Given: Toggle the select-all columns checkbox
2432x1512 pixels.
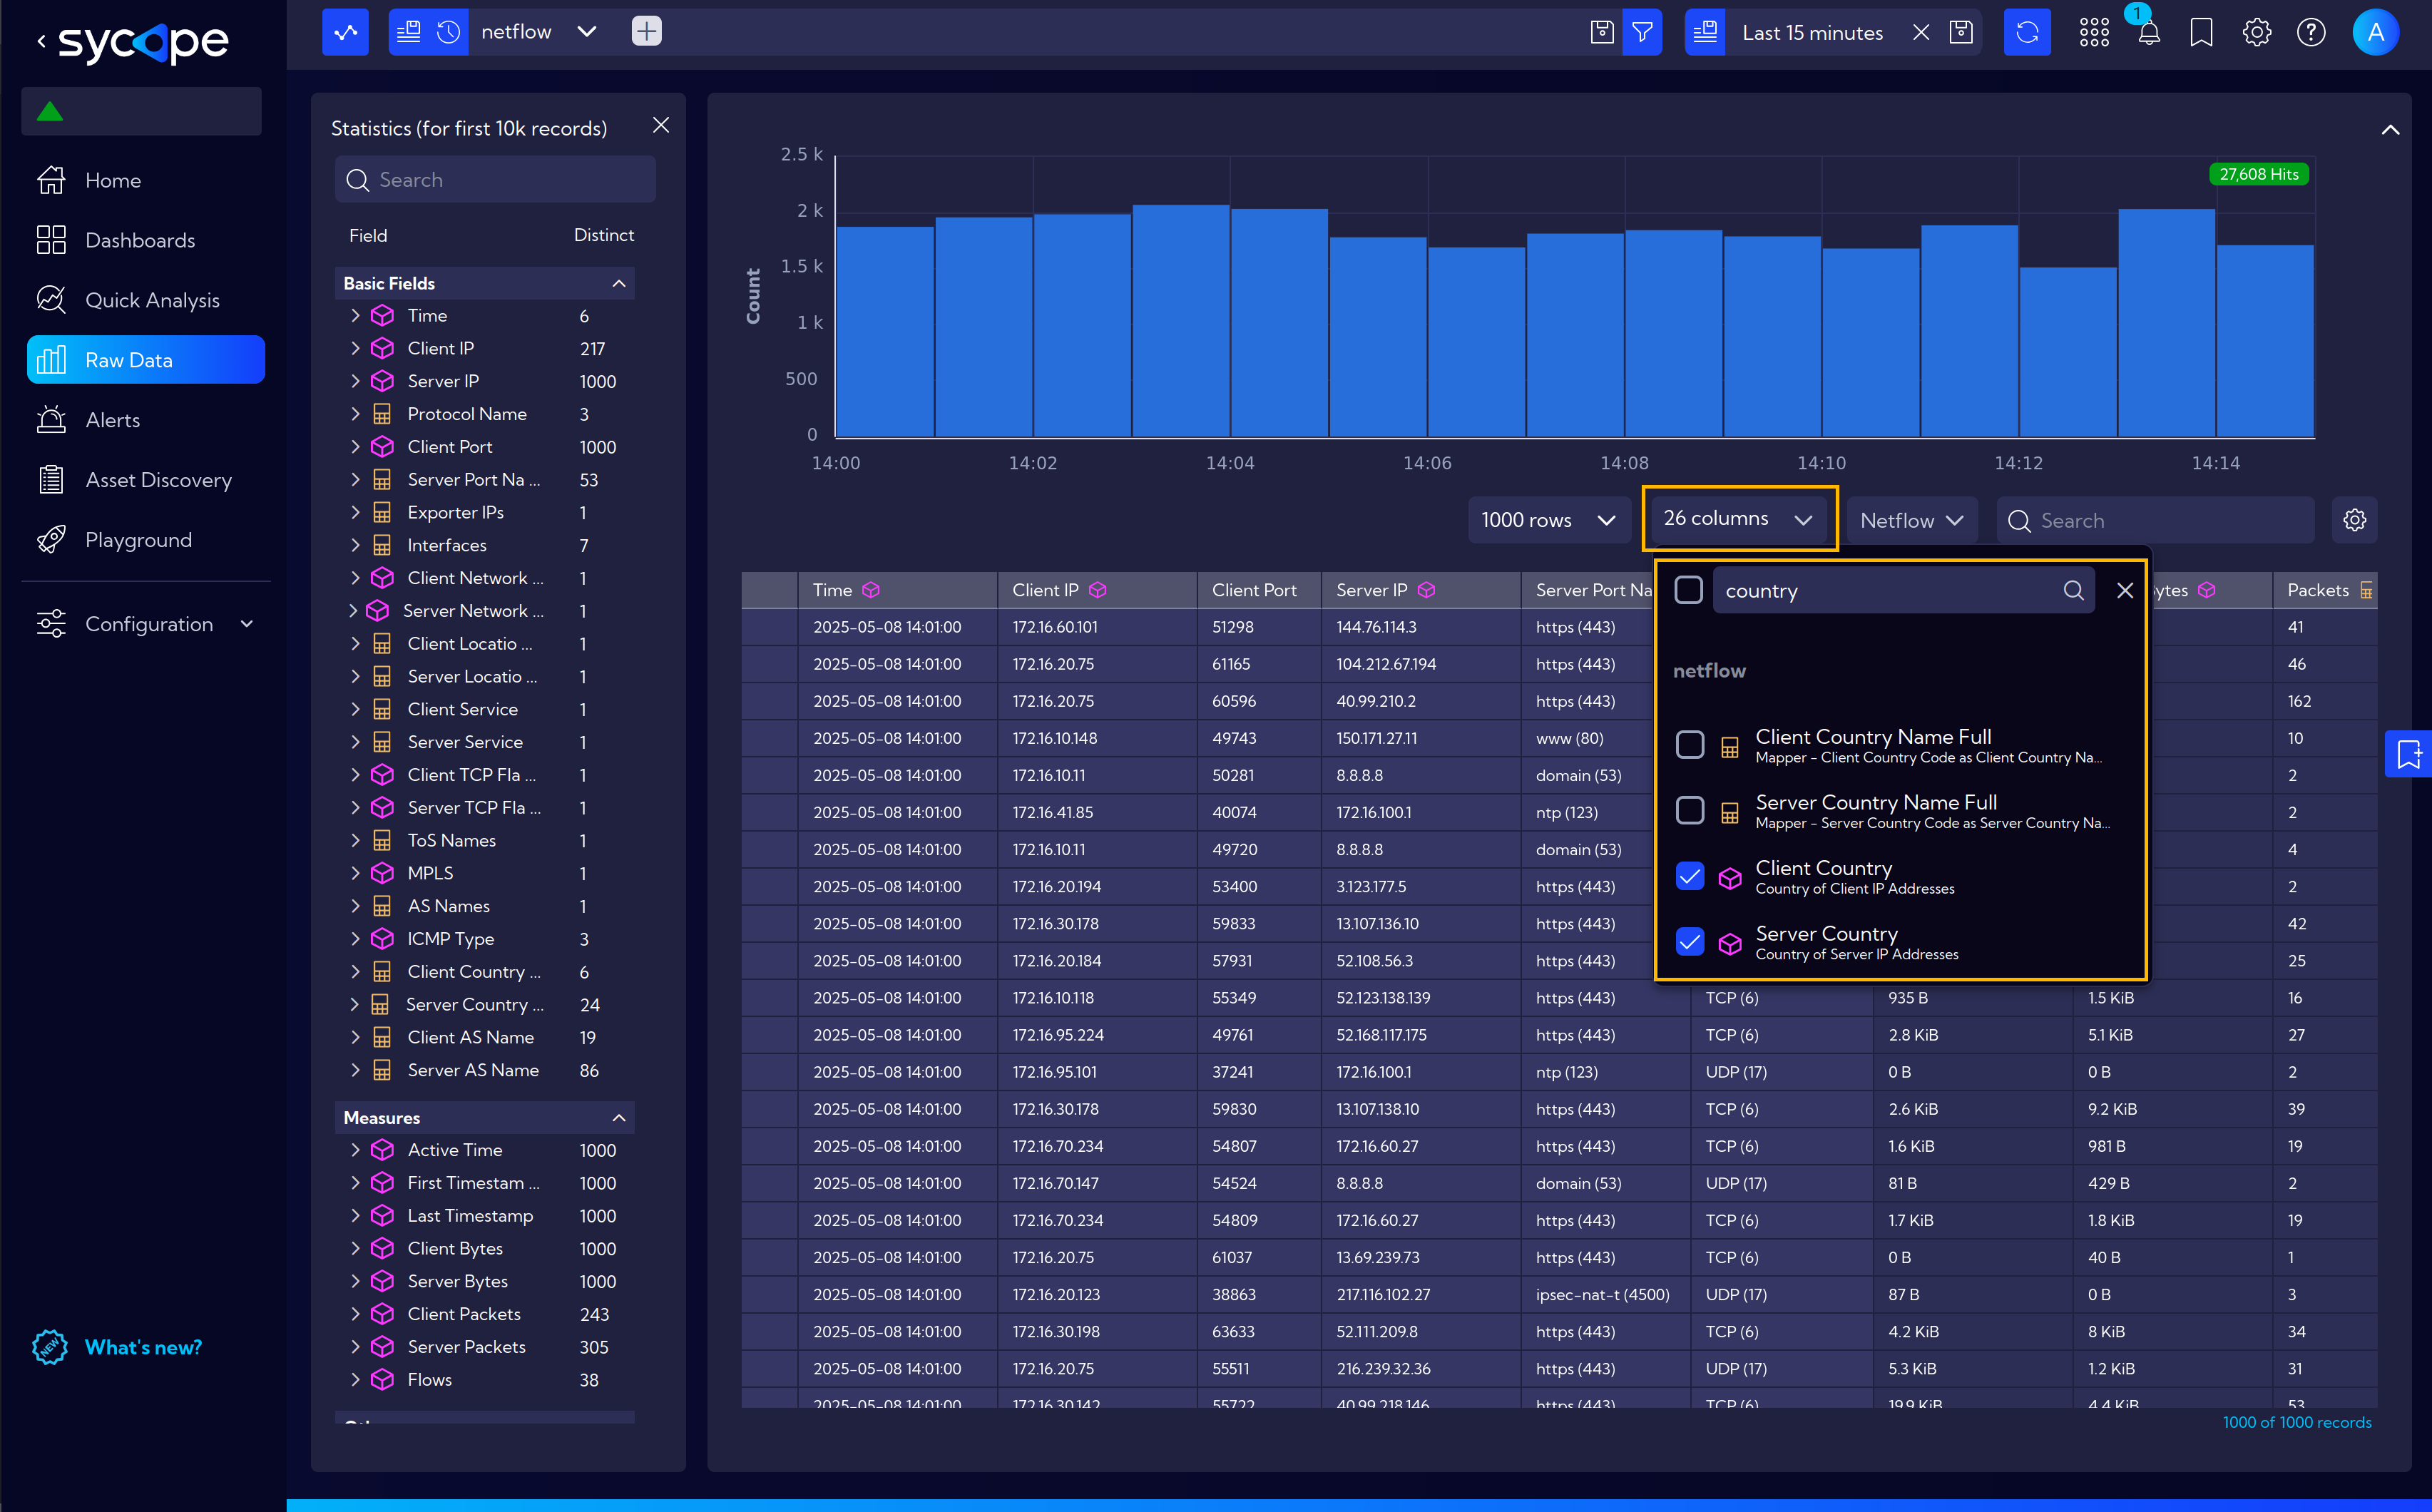Looking at the screenshot, I should coord(1689,590).
